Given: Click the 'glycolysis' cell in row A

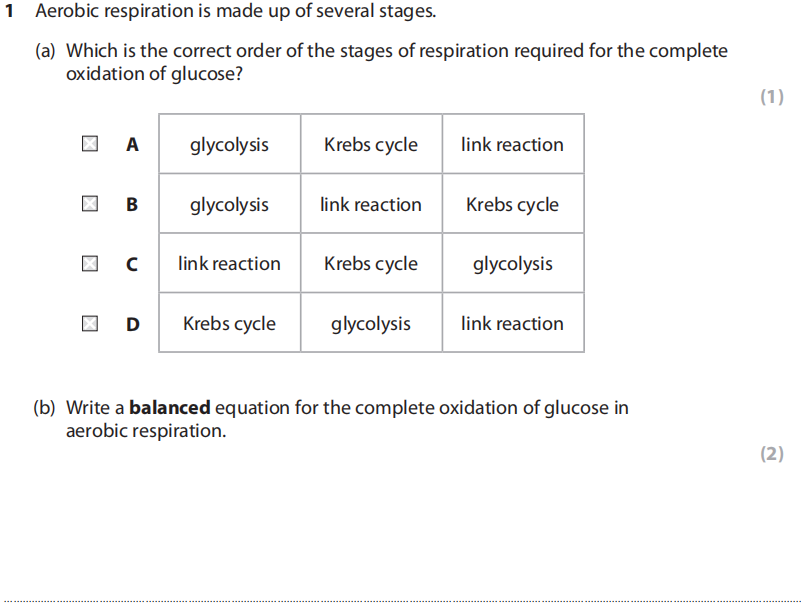Looking at the screenshot, I should pyautogui.click(x=229, y=145).
